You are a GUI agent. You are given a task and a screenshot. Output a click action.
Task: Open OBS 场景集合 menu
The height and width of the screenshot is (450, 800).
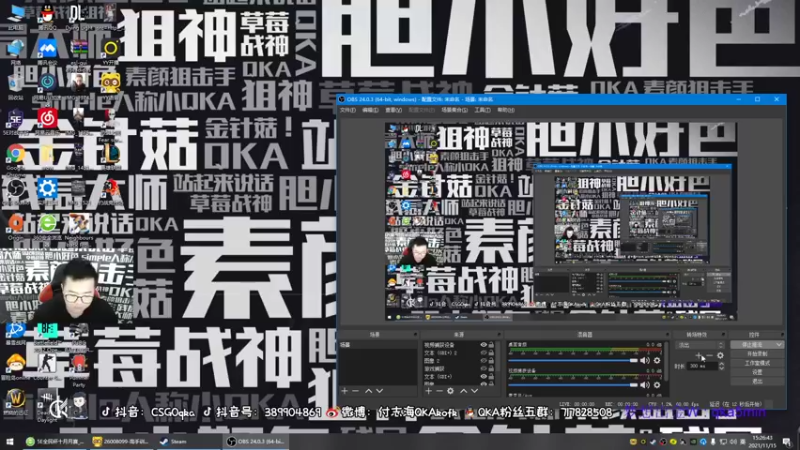coord(454,110)
